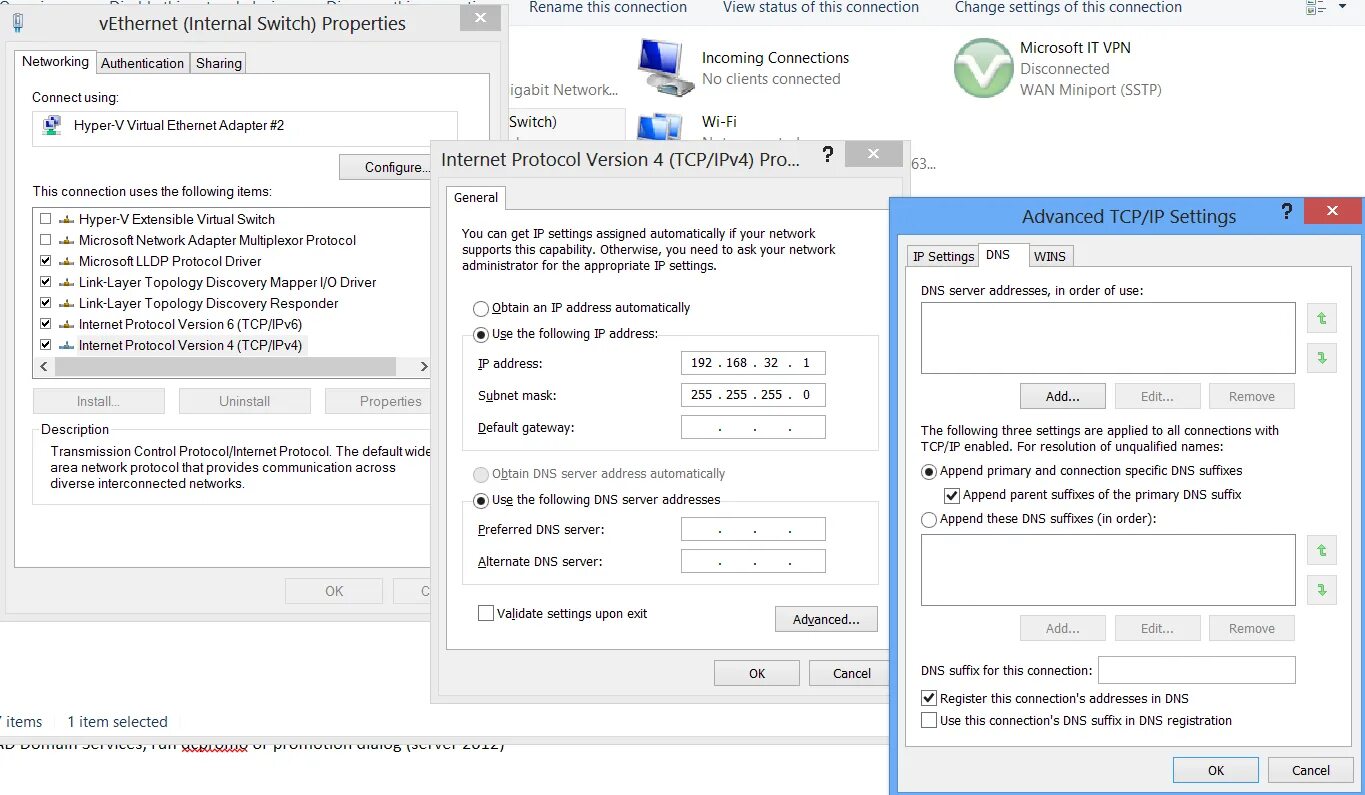Click Cancel in Advanced TCP/IP Settings
Image resolution: width=1365 pixels, height=795 pixels.
pos(1311,770)
